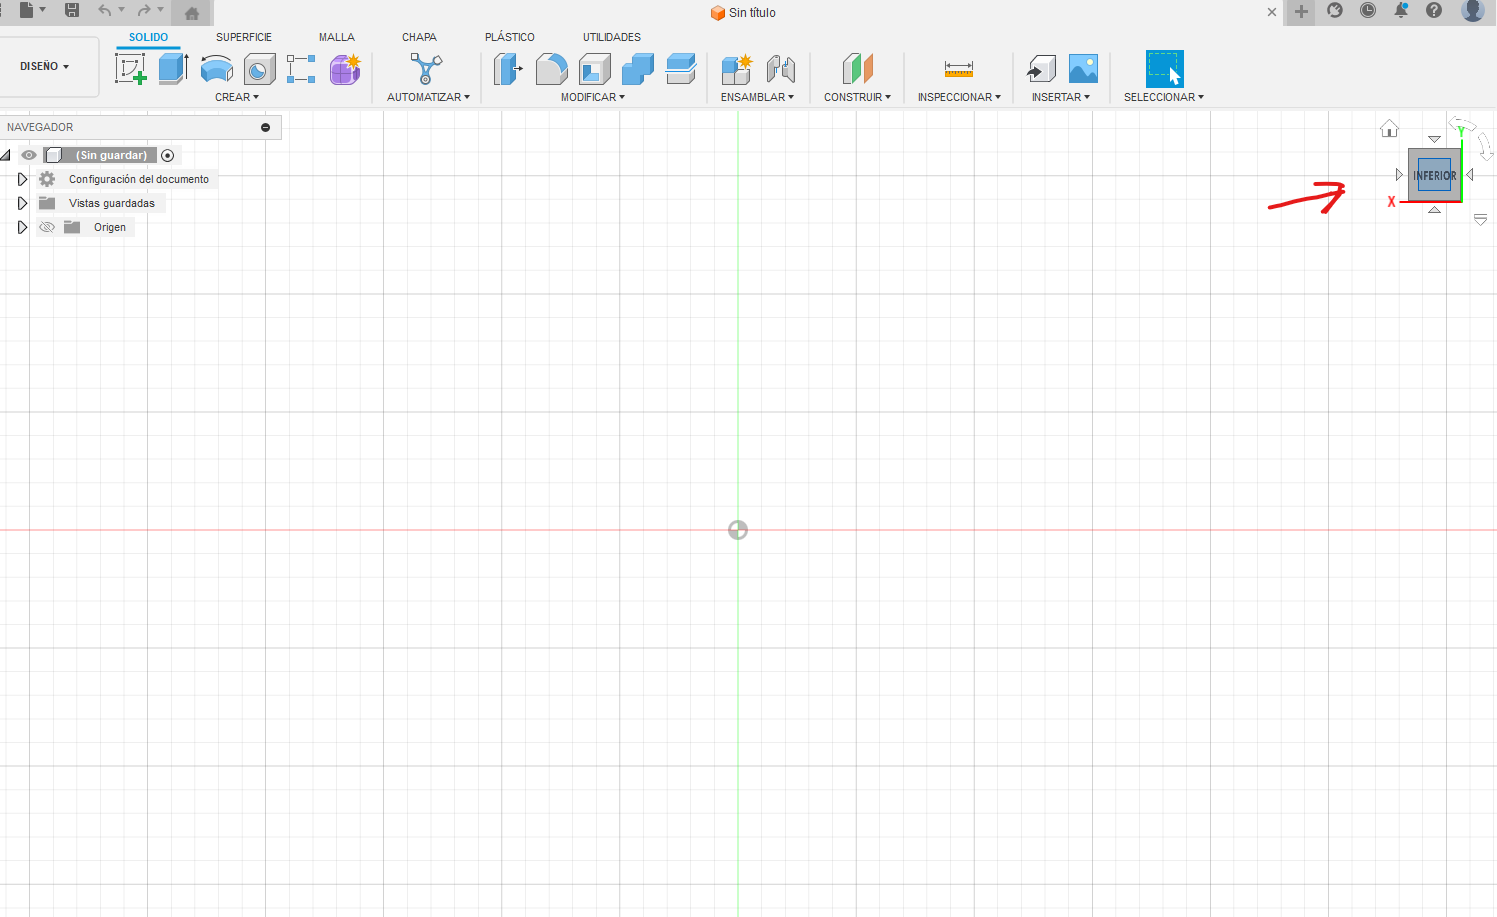Select the Empalme (Fillet) tool
Image resolution: width=1497 pixels, height=917 pixels.
(552, 68)
